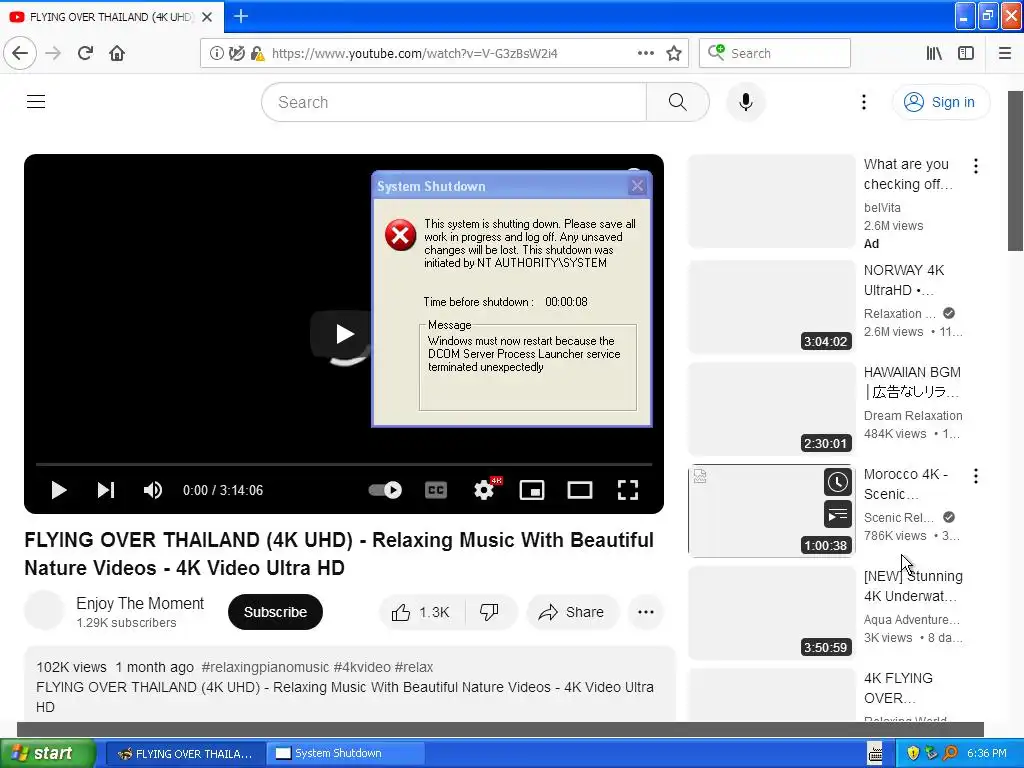Viewport: 1024px width, 768px height.
Task: Click the URL address field
Action: (x=444, y=53)
